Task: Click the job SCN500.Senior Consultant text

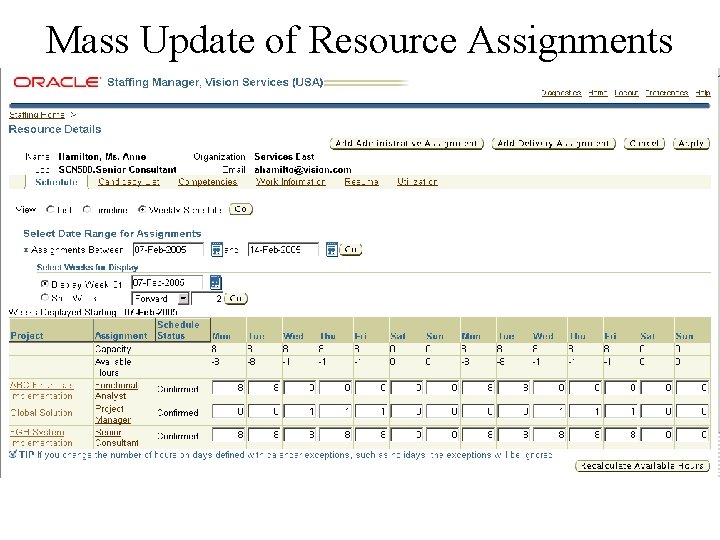Action: pyautogui.click(x=118, y=169)
